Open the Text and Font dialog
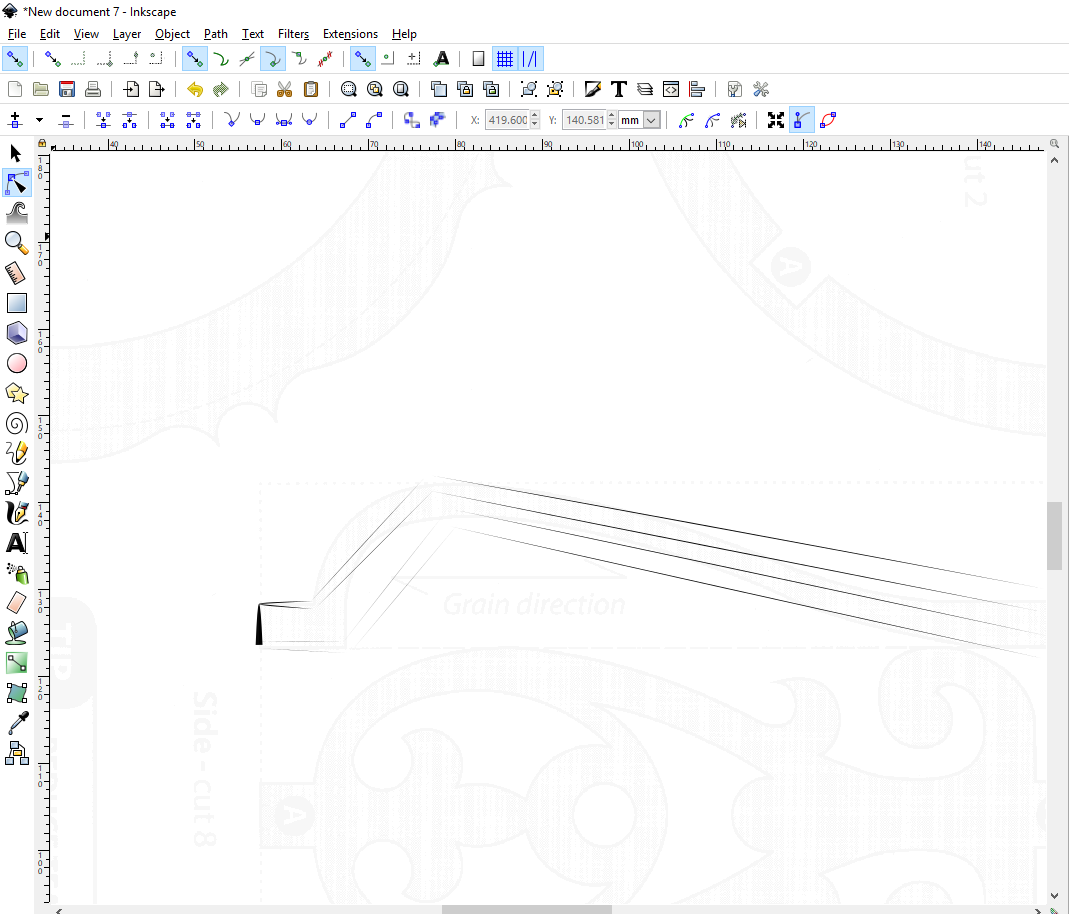 [619, 89]
